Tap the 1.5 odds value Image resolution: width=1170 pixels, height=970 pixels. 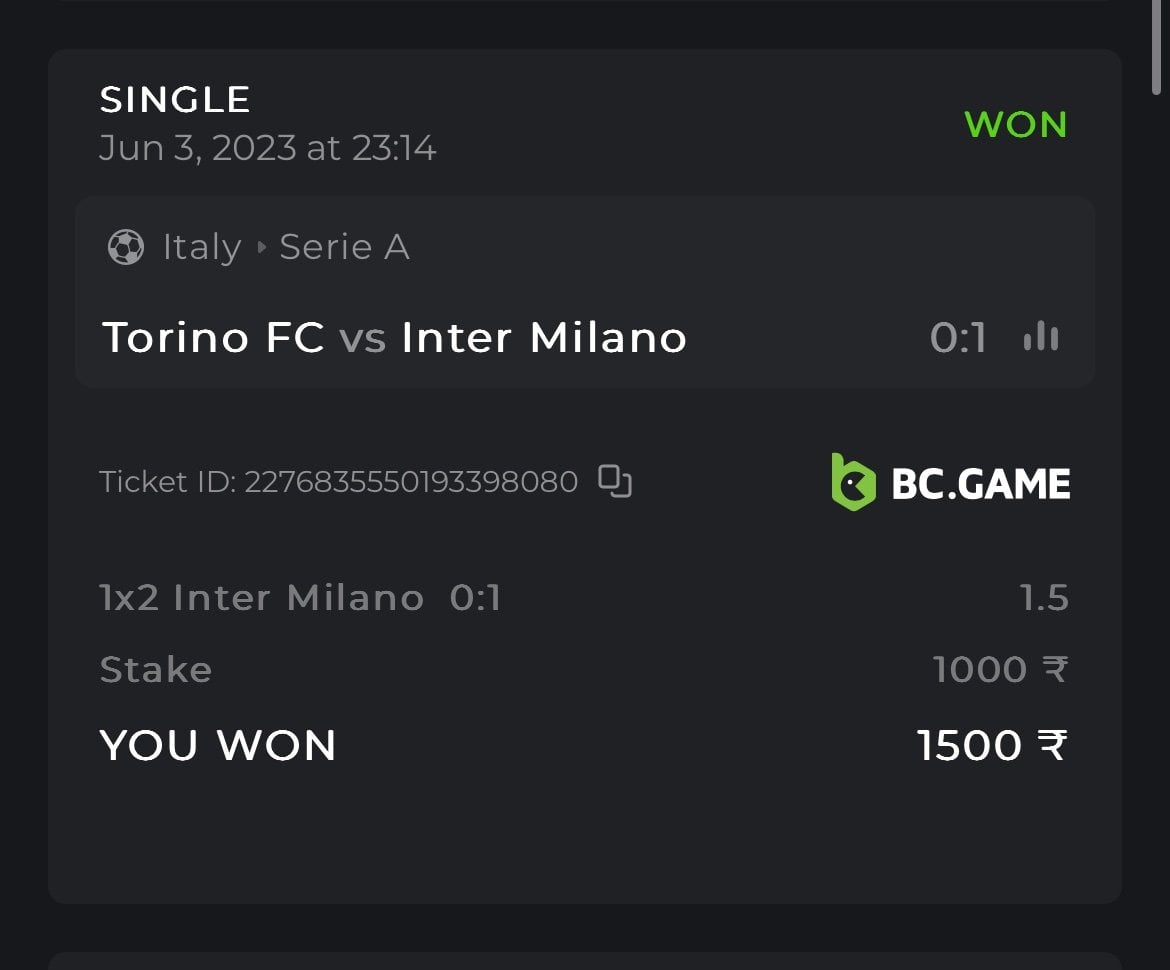1044,598
